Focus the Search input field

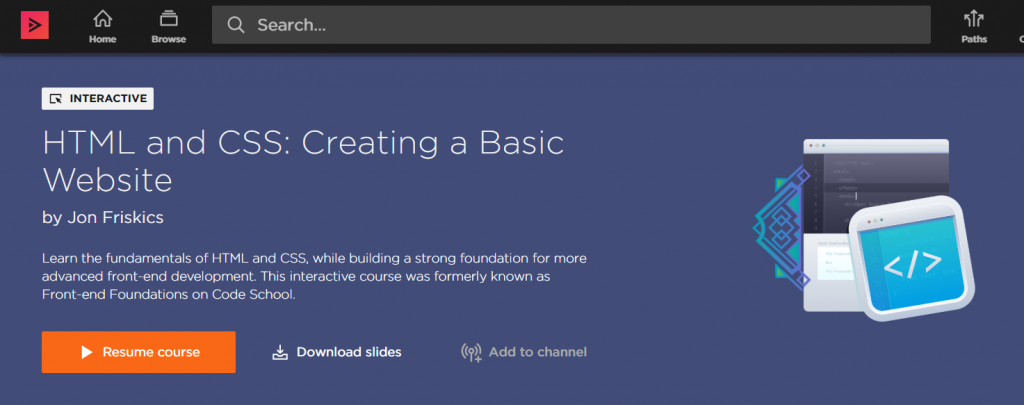click(571, 25)
